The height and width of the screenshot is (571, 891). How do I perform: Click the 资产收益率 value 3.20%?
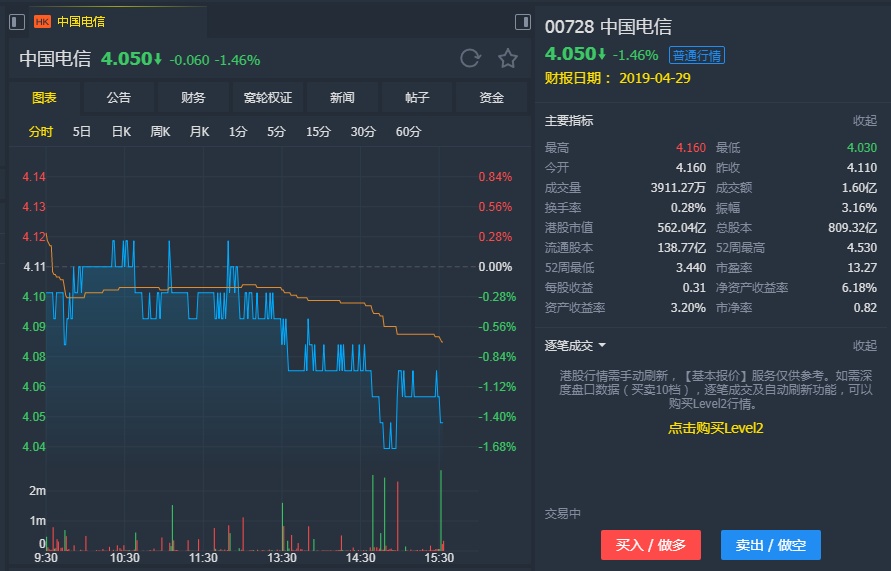click(x=688, y=307)
